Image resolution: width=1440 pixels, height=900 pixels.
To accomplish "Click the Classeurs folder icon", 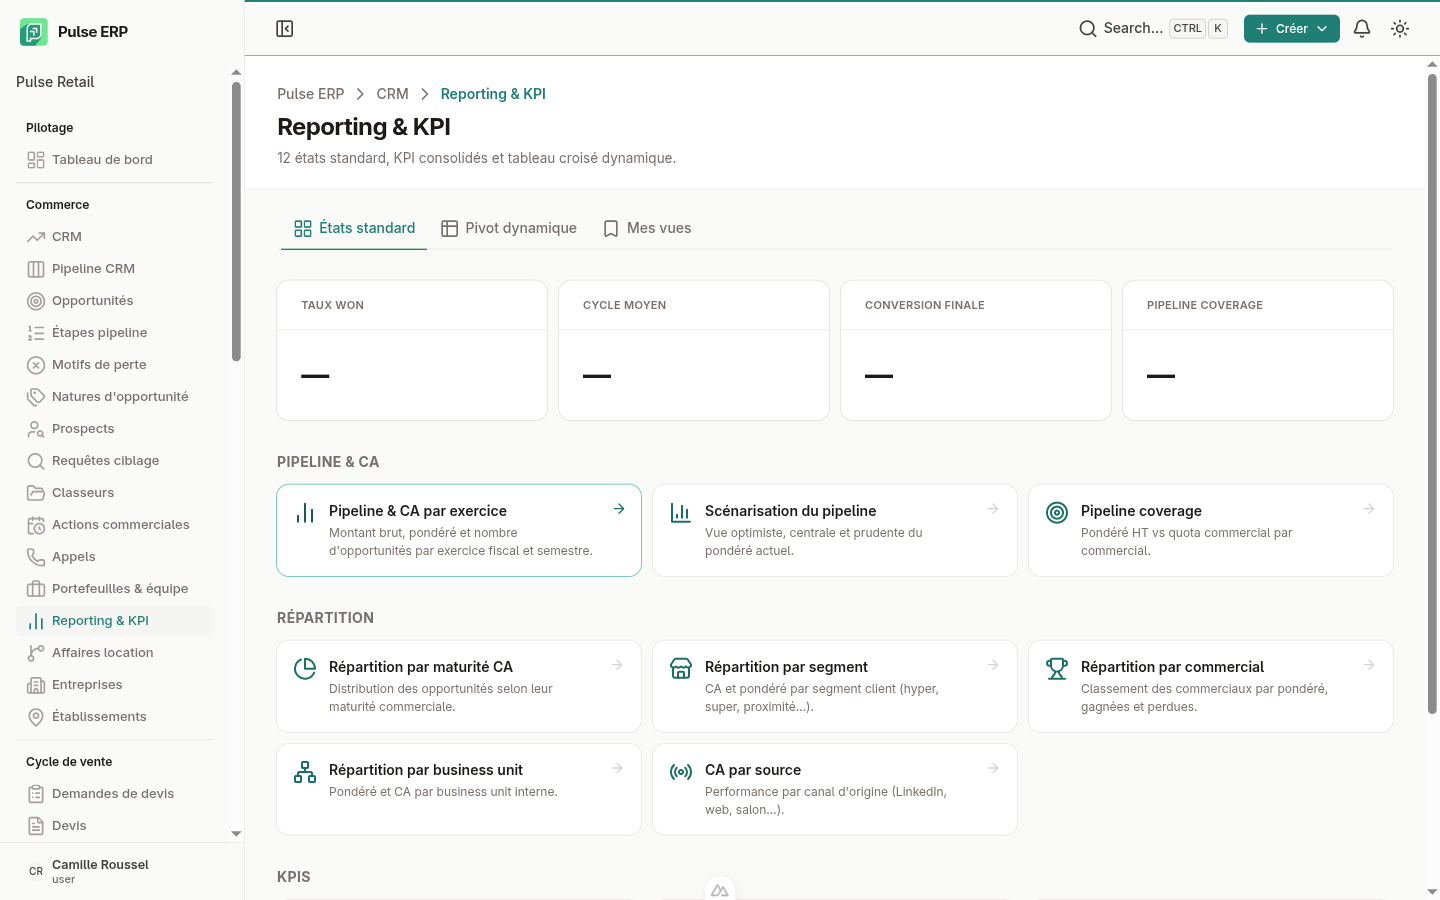I will click(36, 493).
